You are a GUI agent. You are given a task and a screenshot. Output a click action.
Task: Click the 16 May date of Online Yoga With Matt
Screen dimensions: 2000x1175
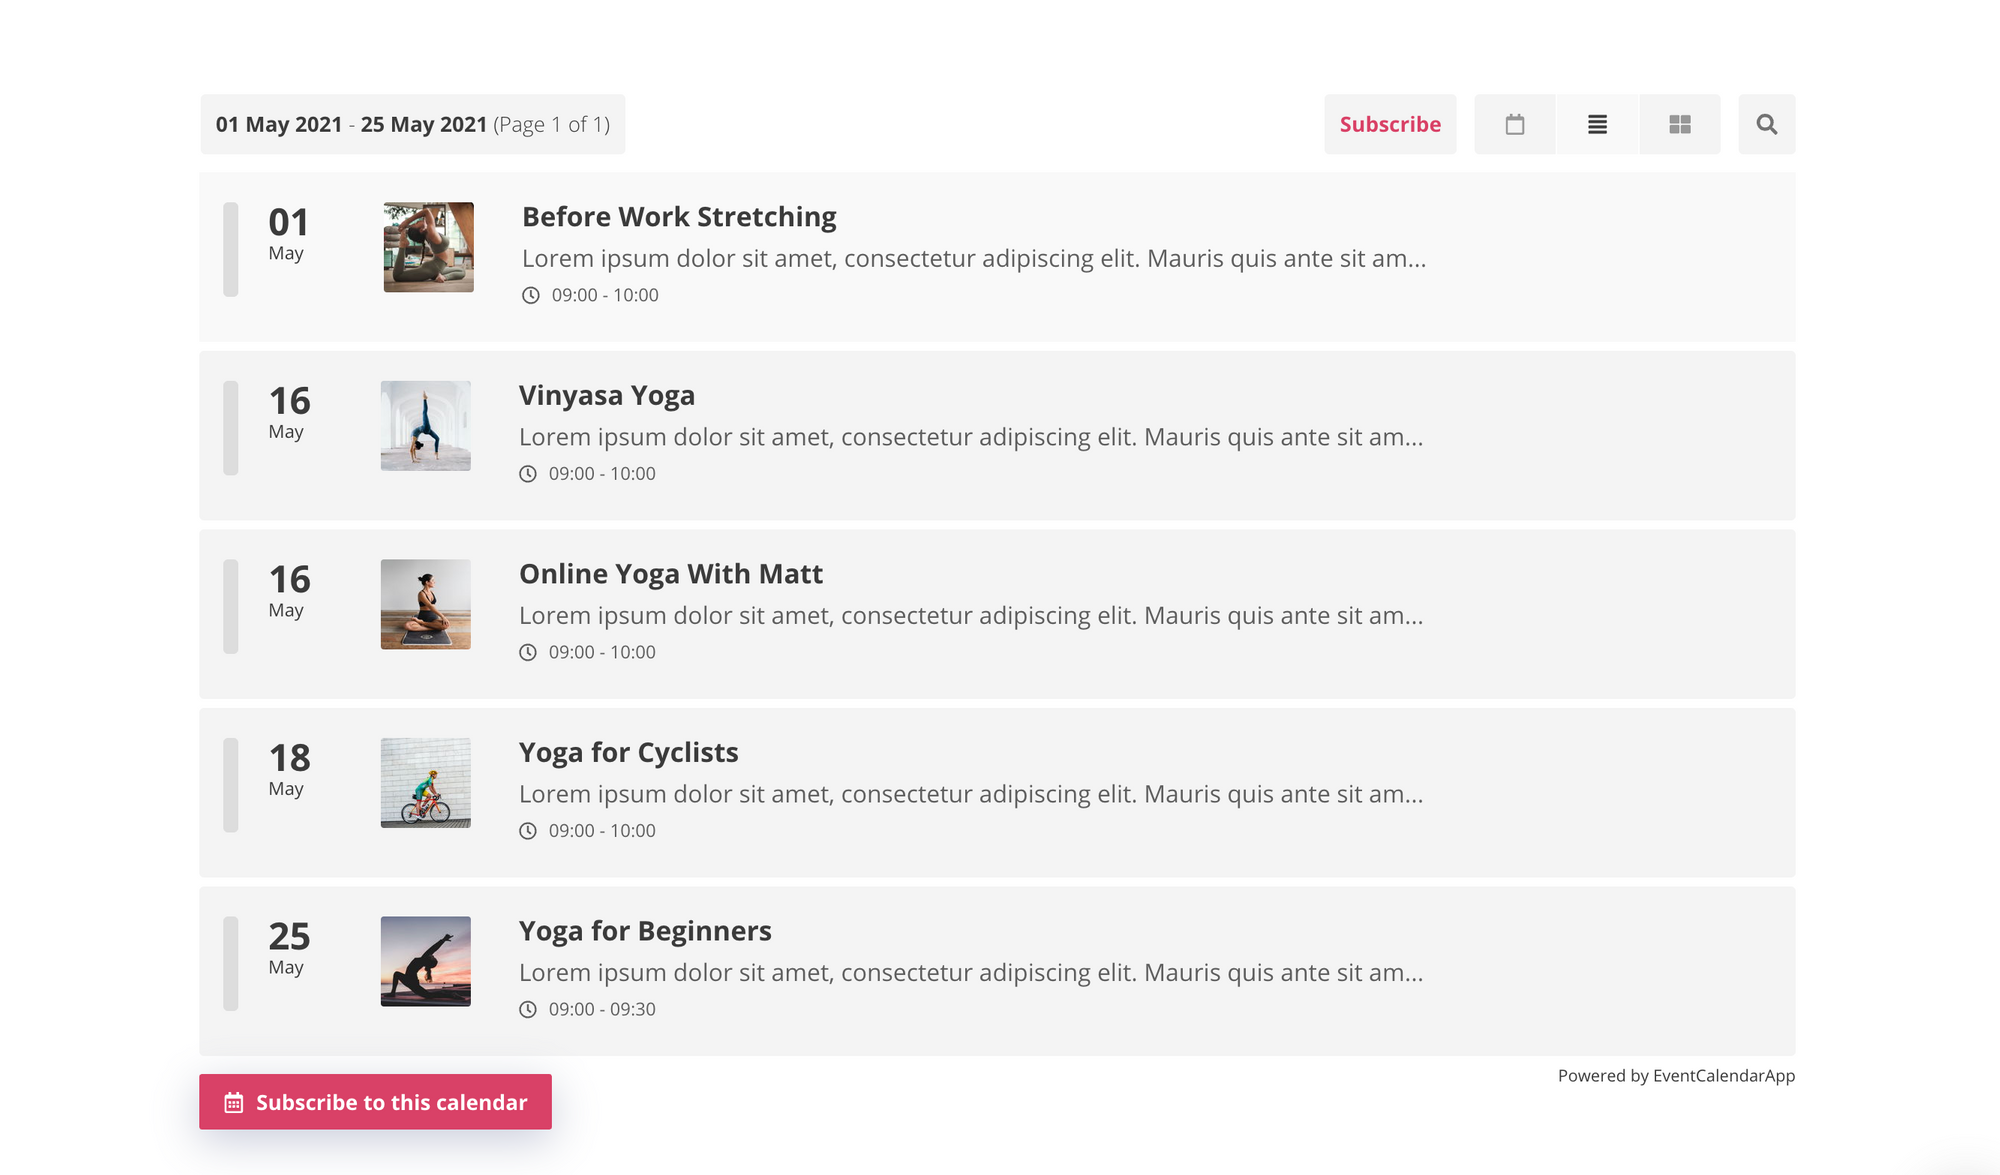[x=289, y=590]
